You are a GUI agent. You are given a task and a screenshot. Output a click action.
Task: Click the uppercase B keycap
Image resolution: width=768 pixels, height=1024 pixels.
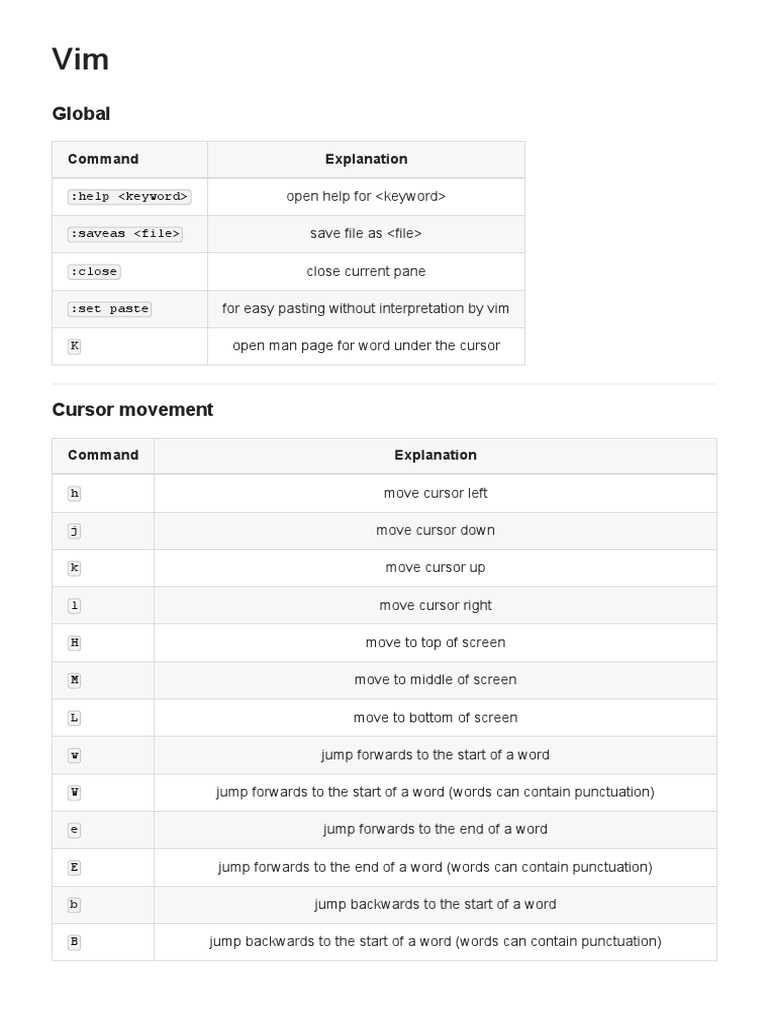coord(74,942)
